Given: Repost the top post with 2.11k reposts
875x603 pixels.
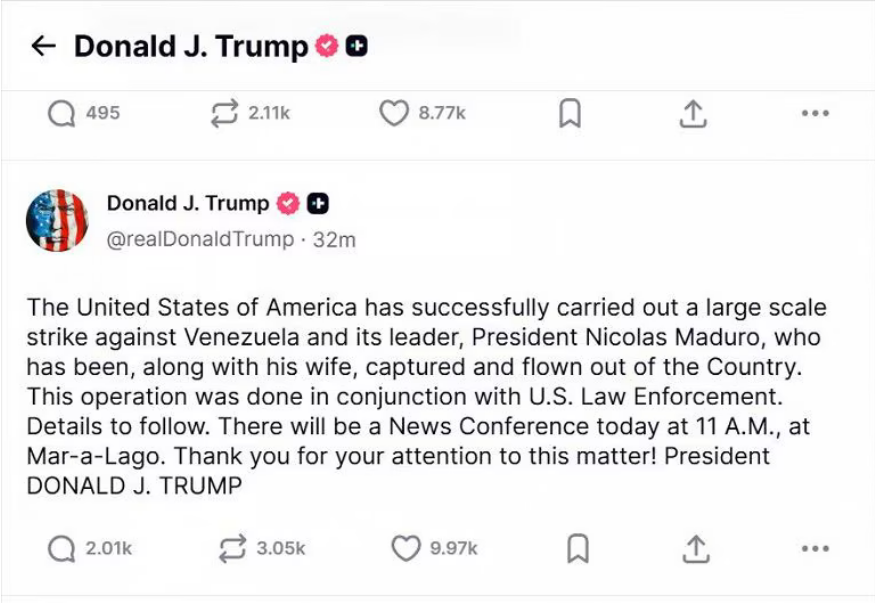Looking at the screenshot, I should pos(226,114).
